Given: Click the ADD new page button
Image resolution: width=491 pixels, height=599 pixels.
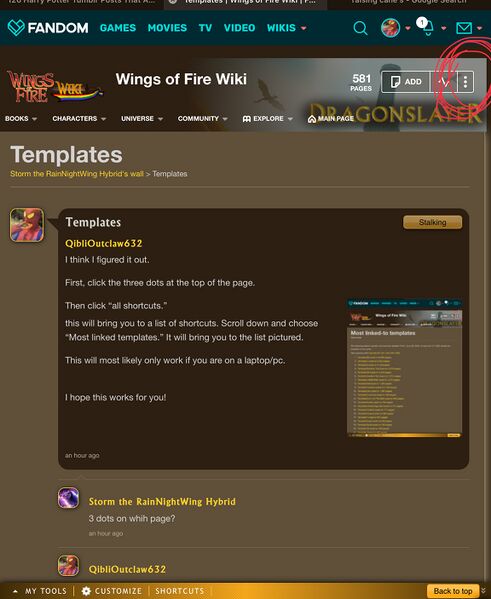Looking at the screenshot, I should pos(406,82).
